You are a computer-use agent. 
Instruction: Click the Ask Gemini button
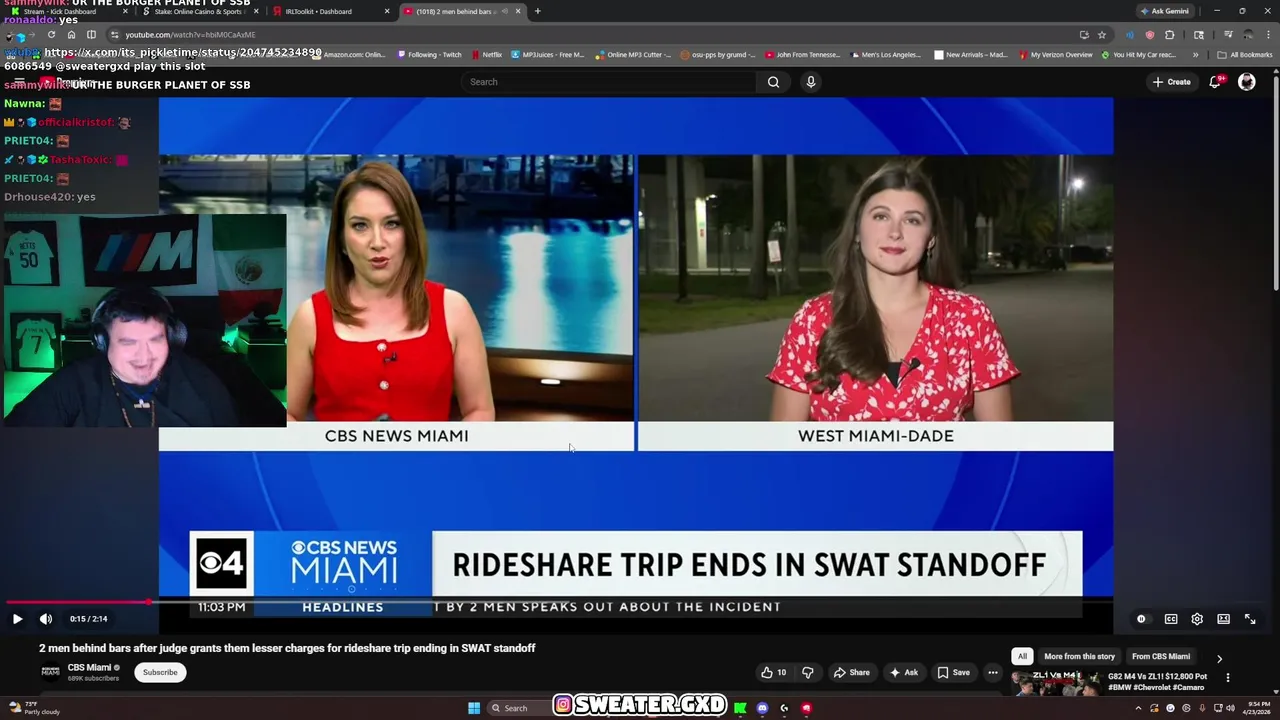(1164, 11)
